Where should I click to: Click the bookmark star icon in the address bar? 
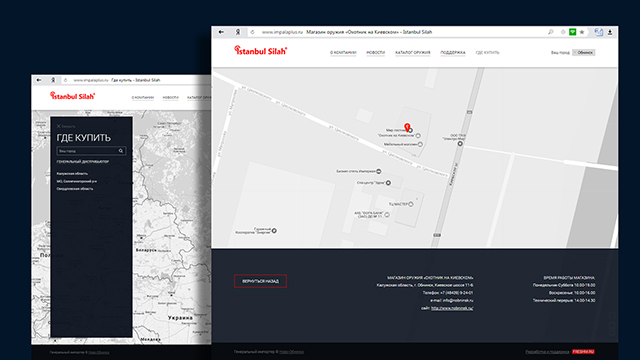(x=582, y=32)
